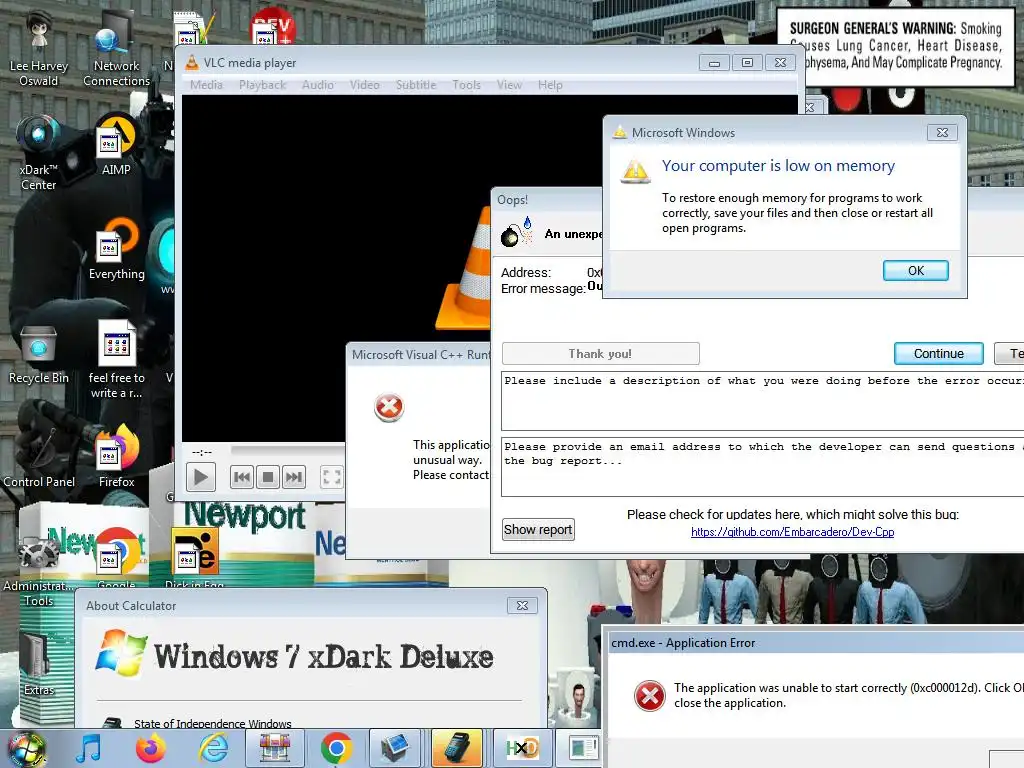The image size is (1024, 768).
Task: Skip to previous track in VLC
Action: 242,477
